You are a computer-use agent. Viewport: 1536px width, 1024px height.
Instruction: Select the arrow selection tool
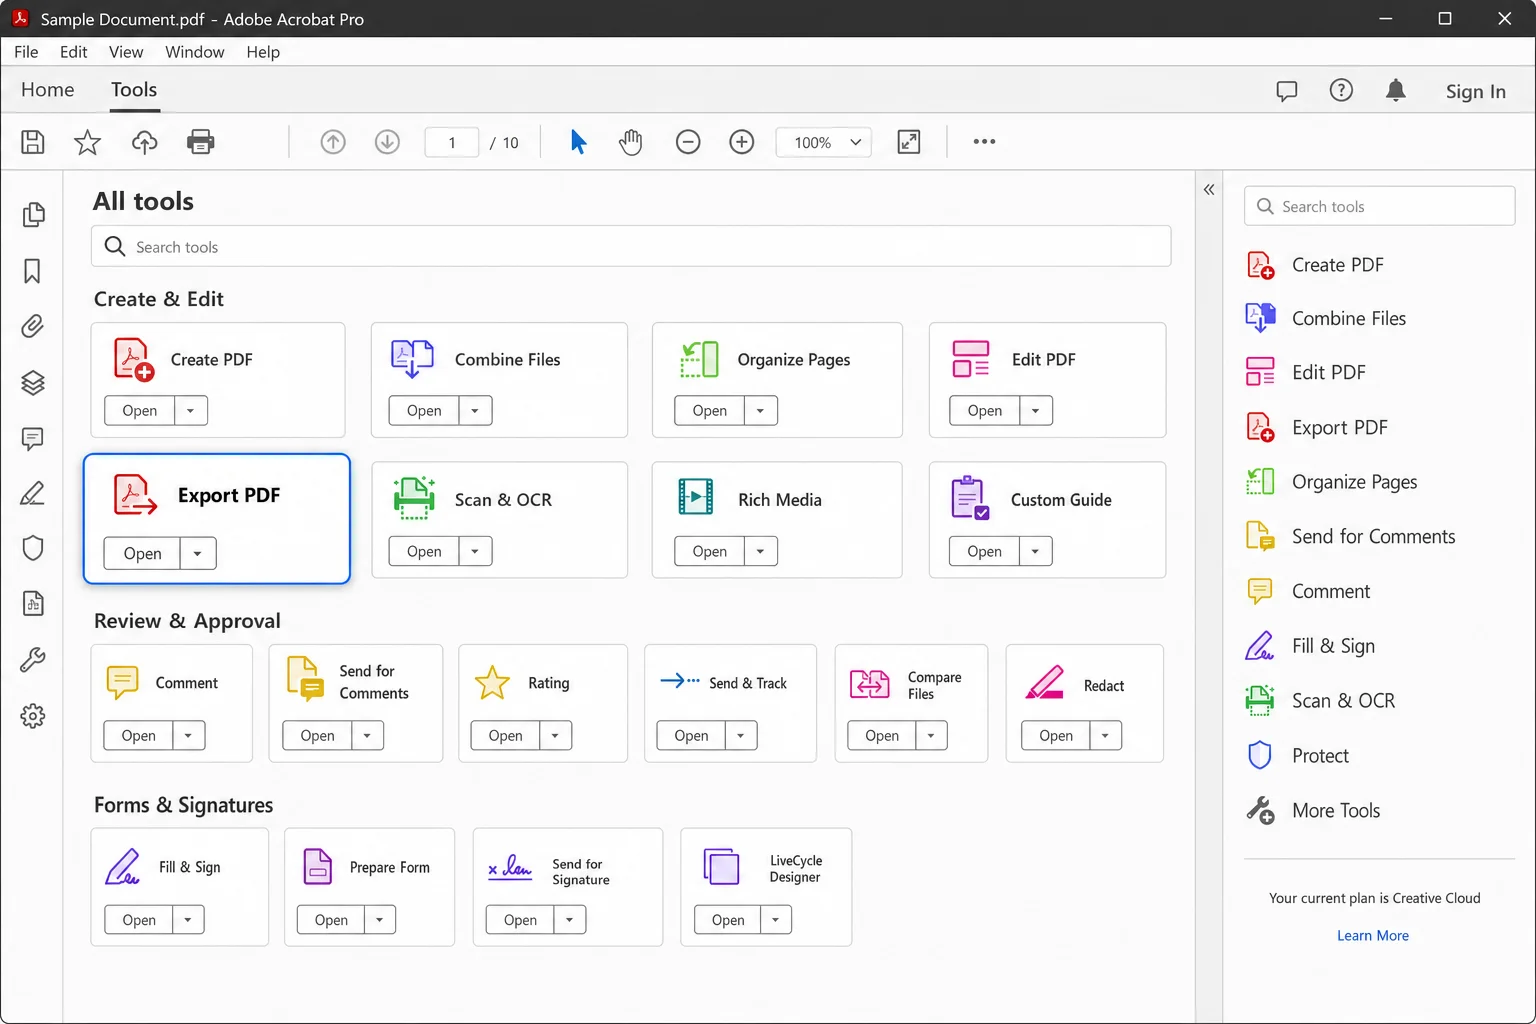coord(578,142)
